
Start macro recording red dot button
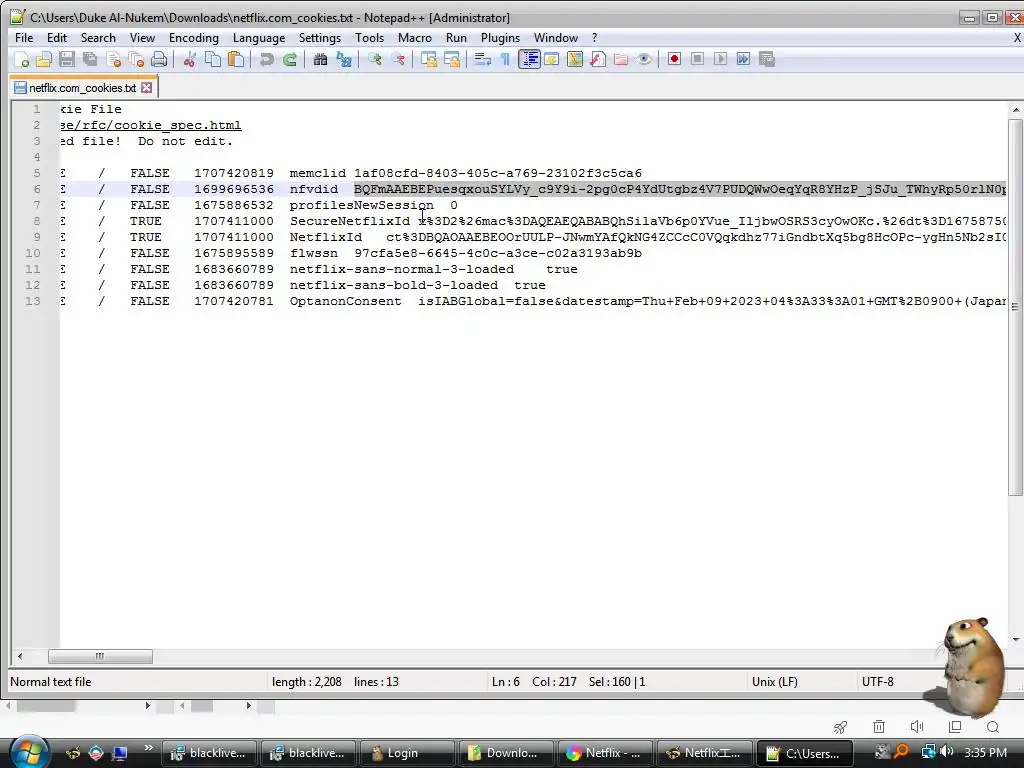tap(675, 59)
